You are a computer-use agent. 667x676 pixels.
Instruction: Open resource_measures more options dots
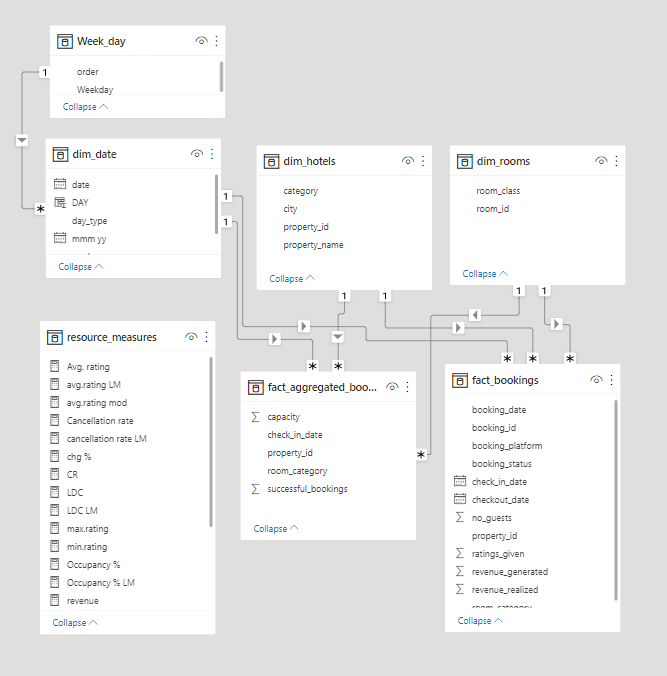click(207, 337)
